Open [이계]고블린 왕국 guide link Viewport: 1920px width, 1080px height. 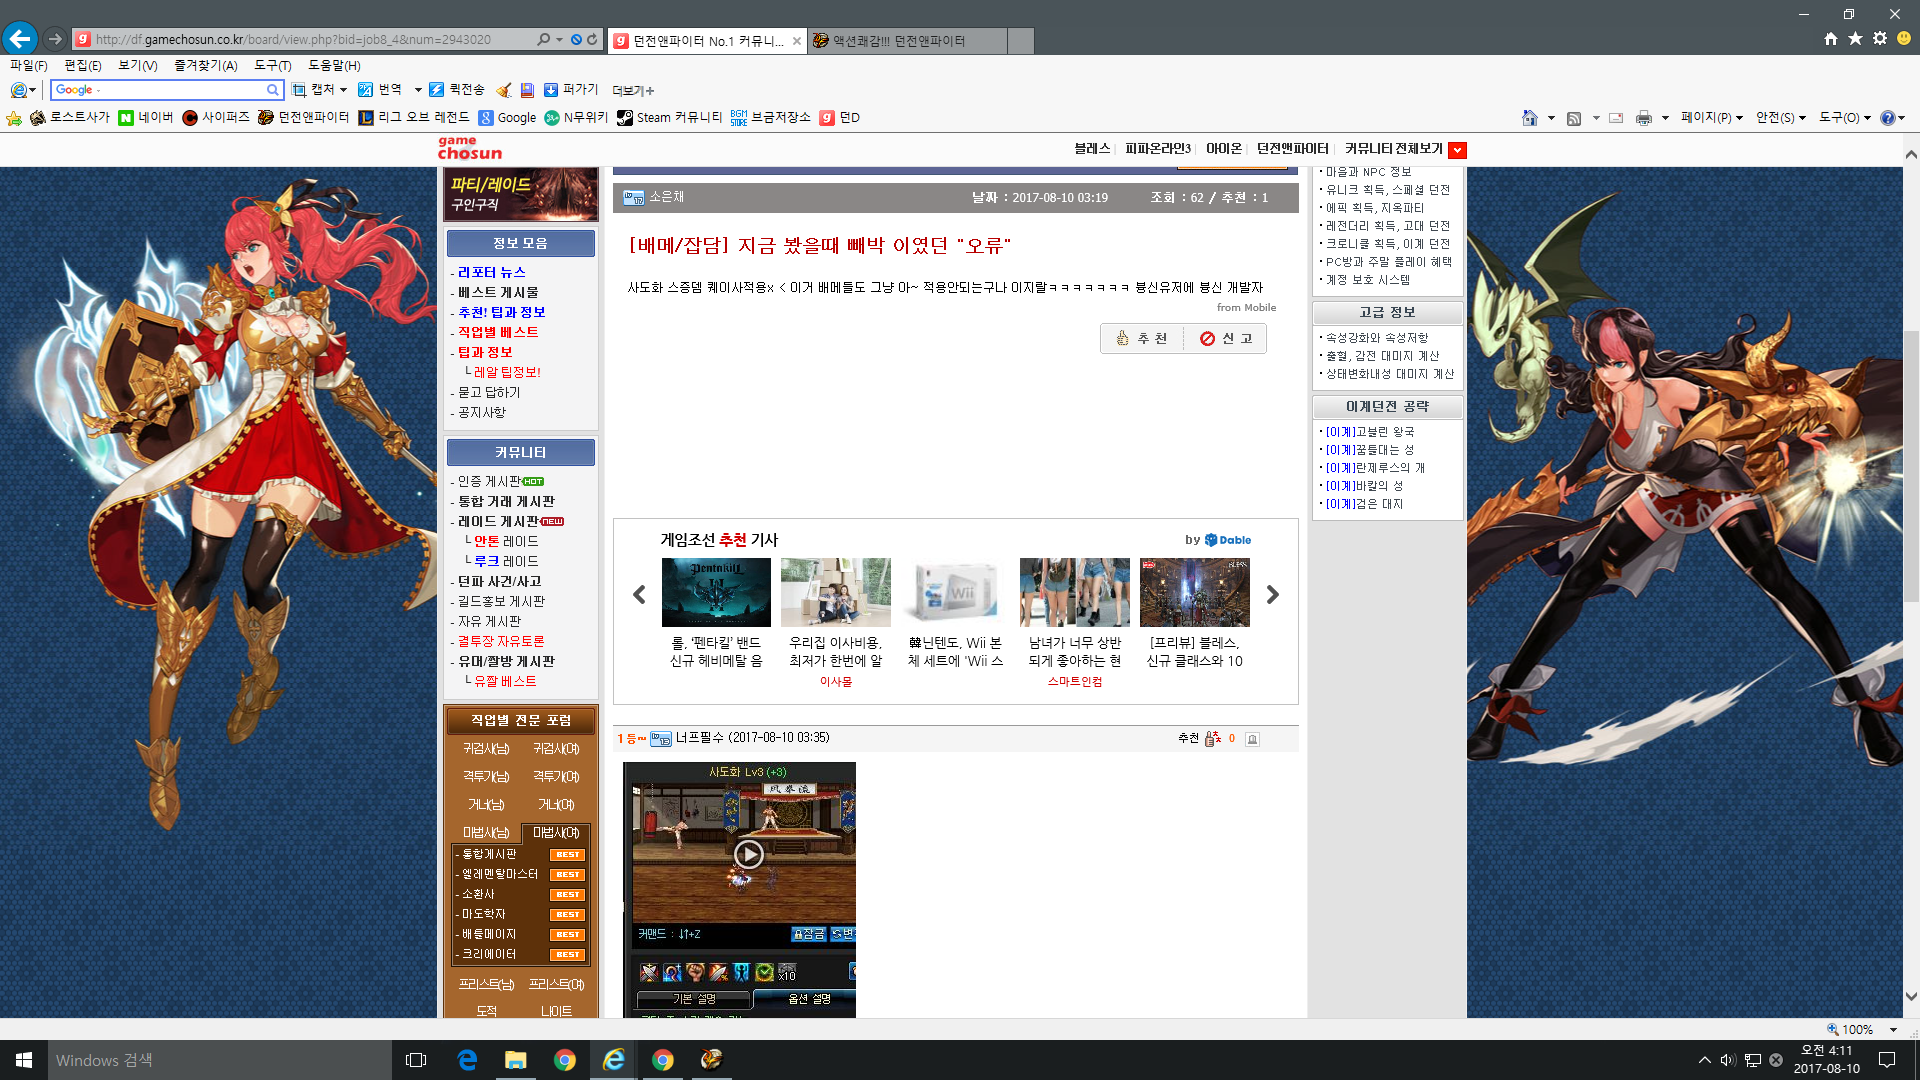[1370, 432]
